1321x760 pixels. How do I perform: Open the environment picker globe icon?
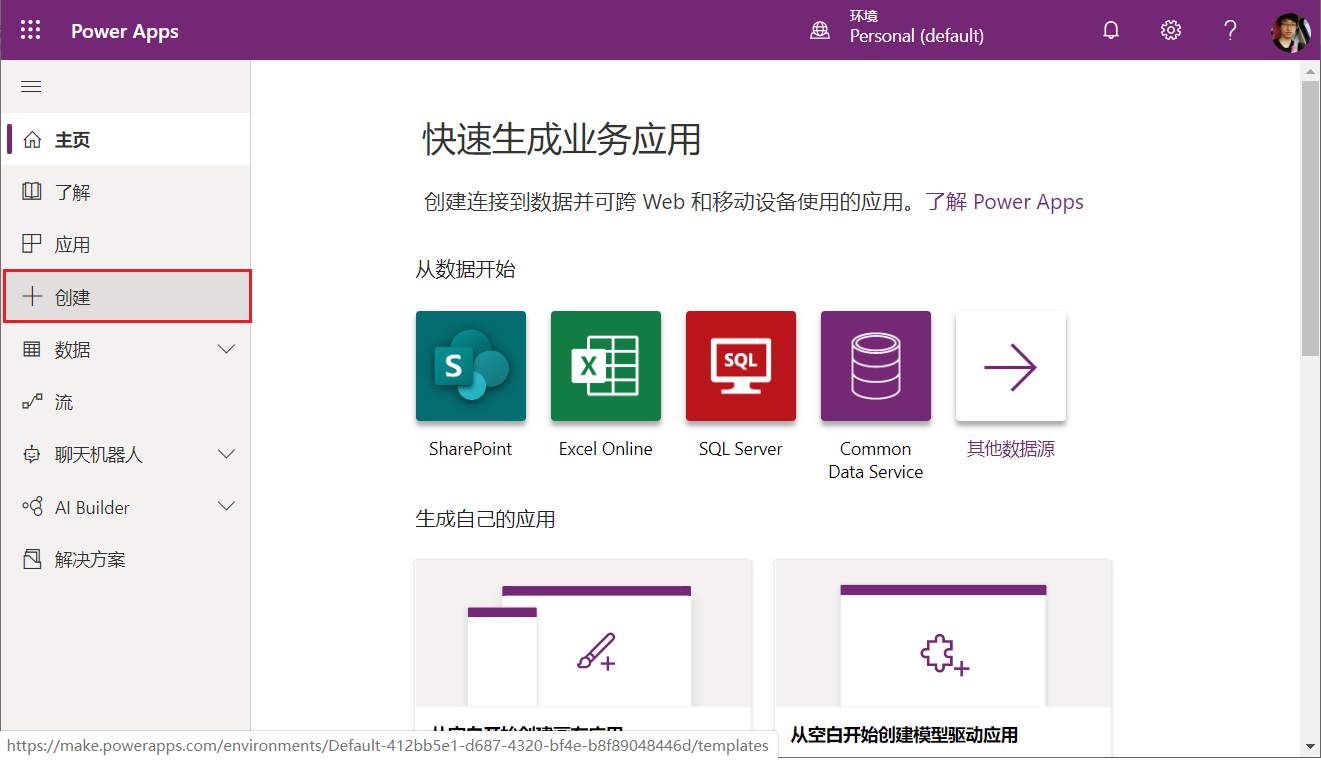pyautogui.click(x=820, y=30)
